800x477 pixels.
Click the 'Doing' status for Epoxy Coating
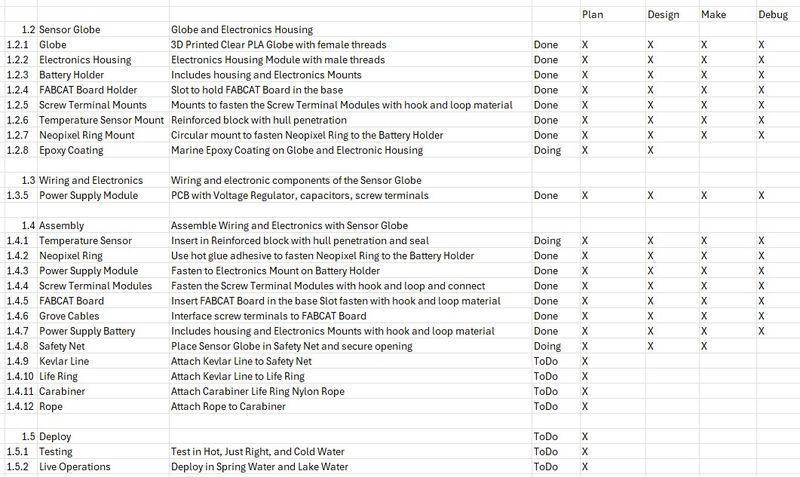click(548, 150)
